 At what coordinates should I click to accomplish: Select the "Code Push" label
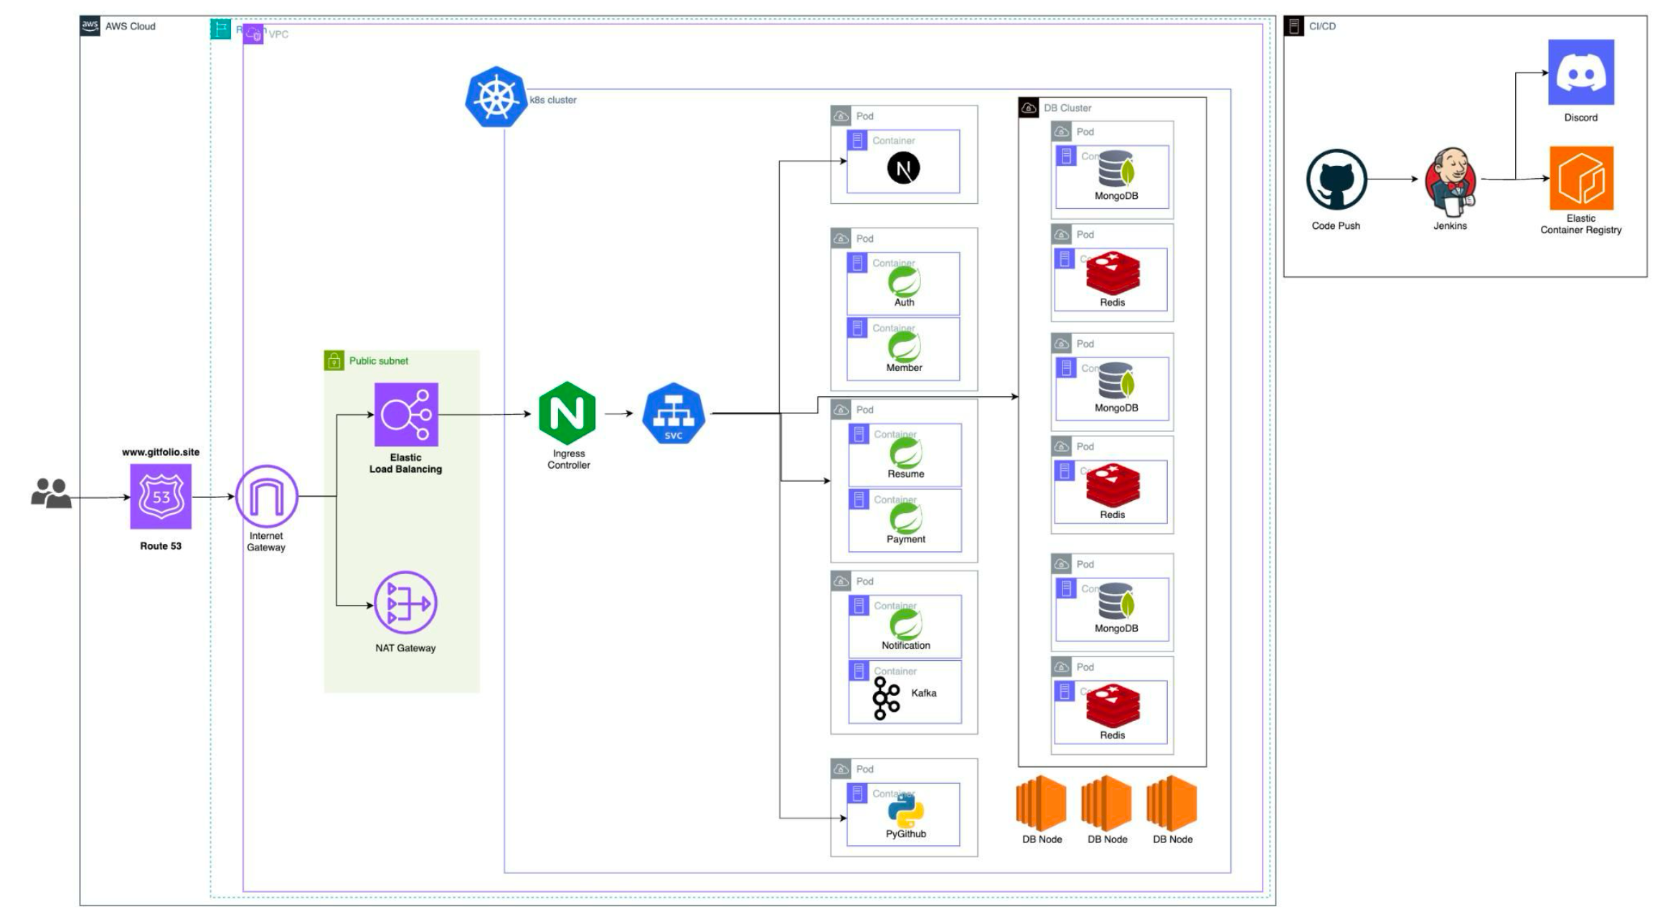[1336, 226]
